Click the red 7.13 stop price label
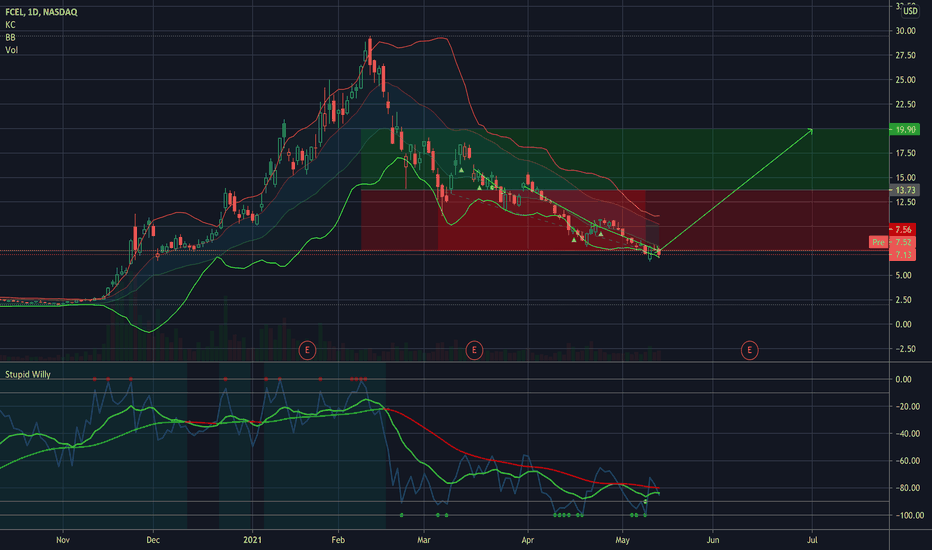This screenshot has height=550, width=932. point(903,254)
